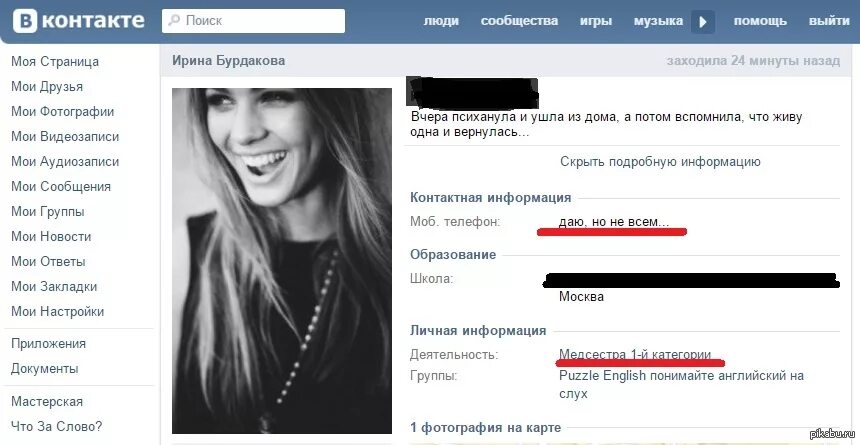Screen dimensions: 860x445
Task: Open Моя Страница in the sidebar
Action: coord(55,61)
